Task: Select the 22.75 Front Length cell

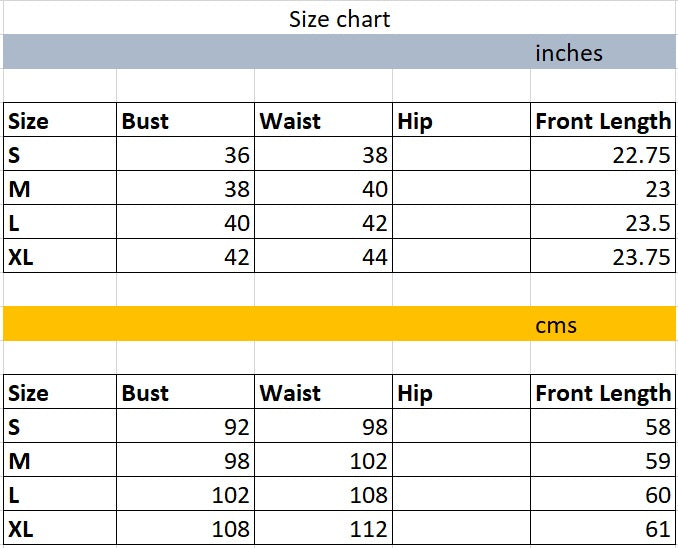Action: pos(602,155)
